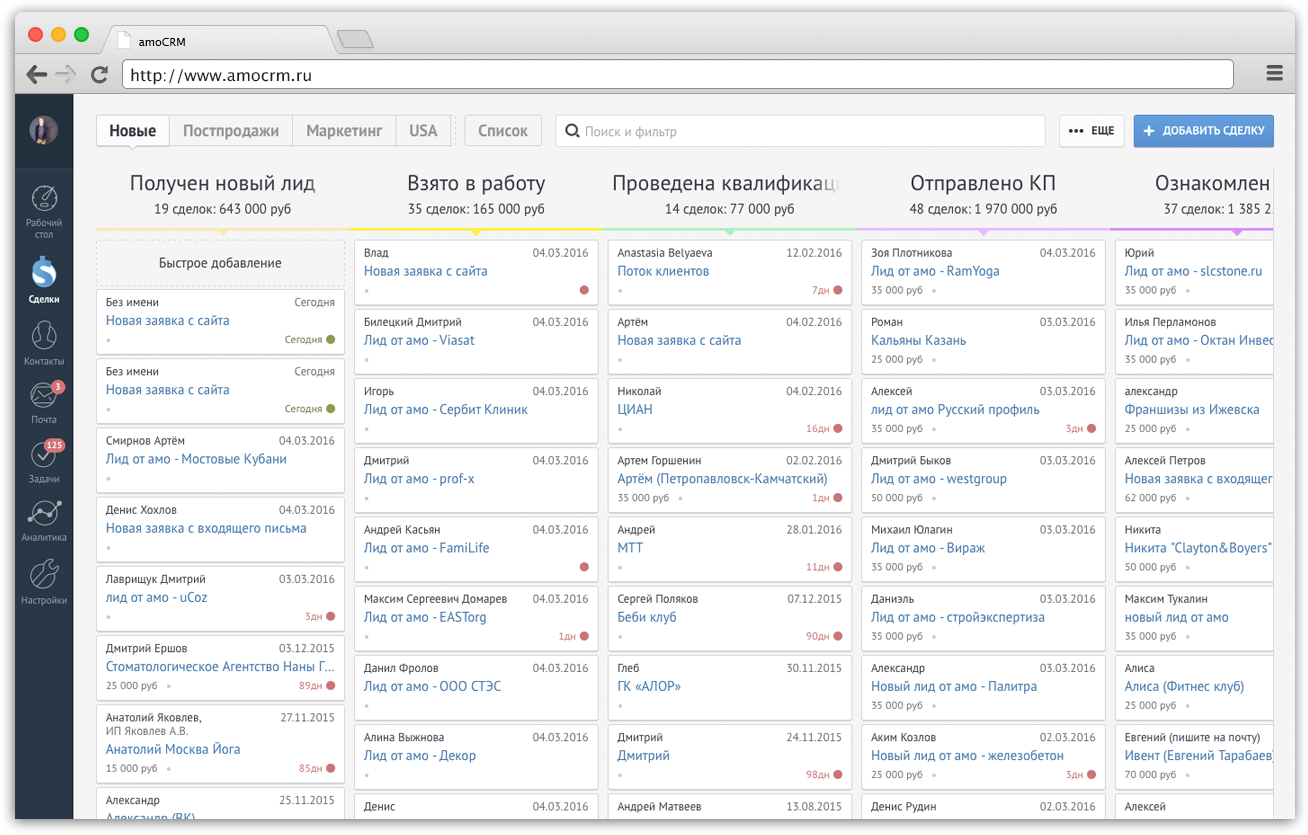
Task: Switch to the Новые pipeline tab
Action: [133, 131]
